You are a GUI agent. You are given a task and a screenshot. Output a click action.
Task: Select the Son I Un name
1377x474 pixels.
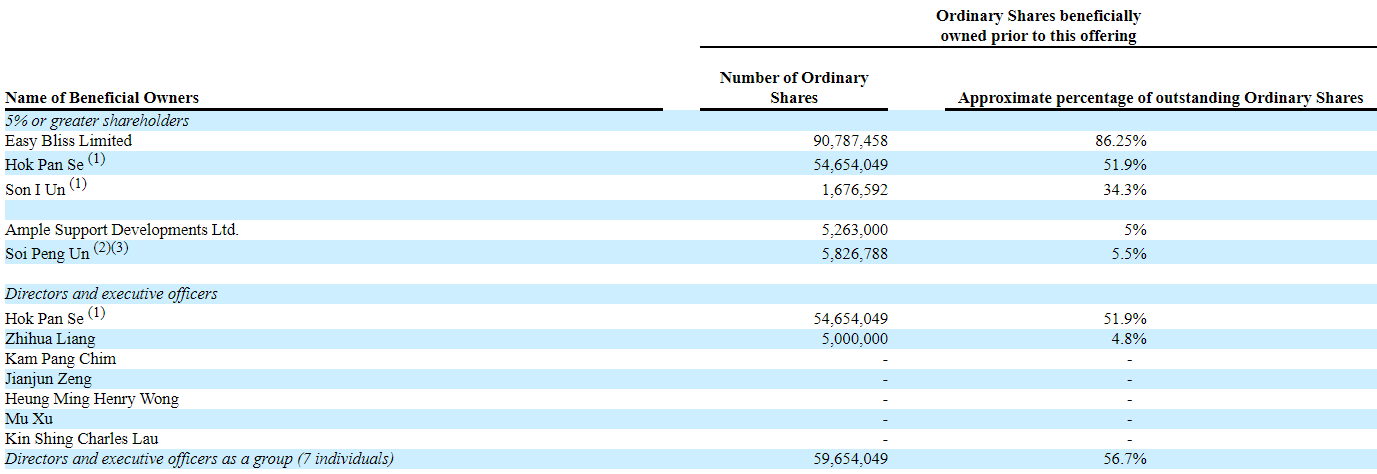click(x=37, y=189)
